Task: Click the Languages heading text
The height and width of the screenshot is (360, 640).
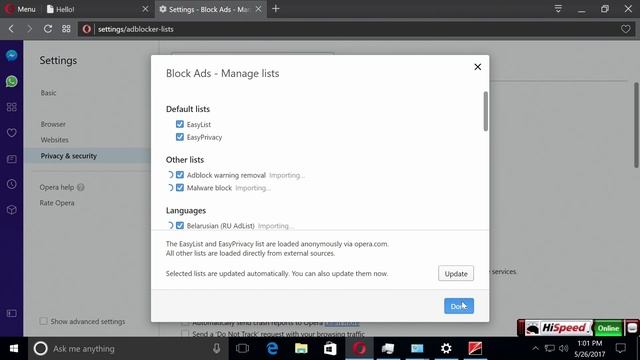Action: coord(186,211)
